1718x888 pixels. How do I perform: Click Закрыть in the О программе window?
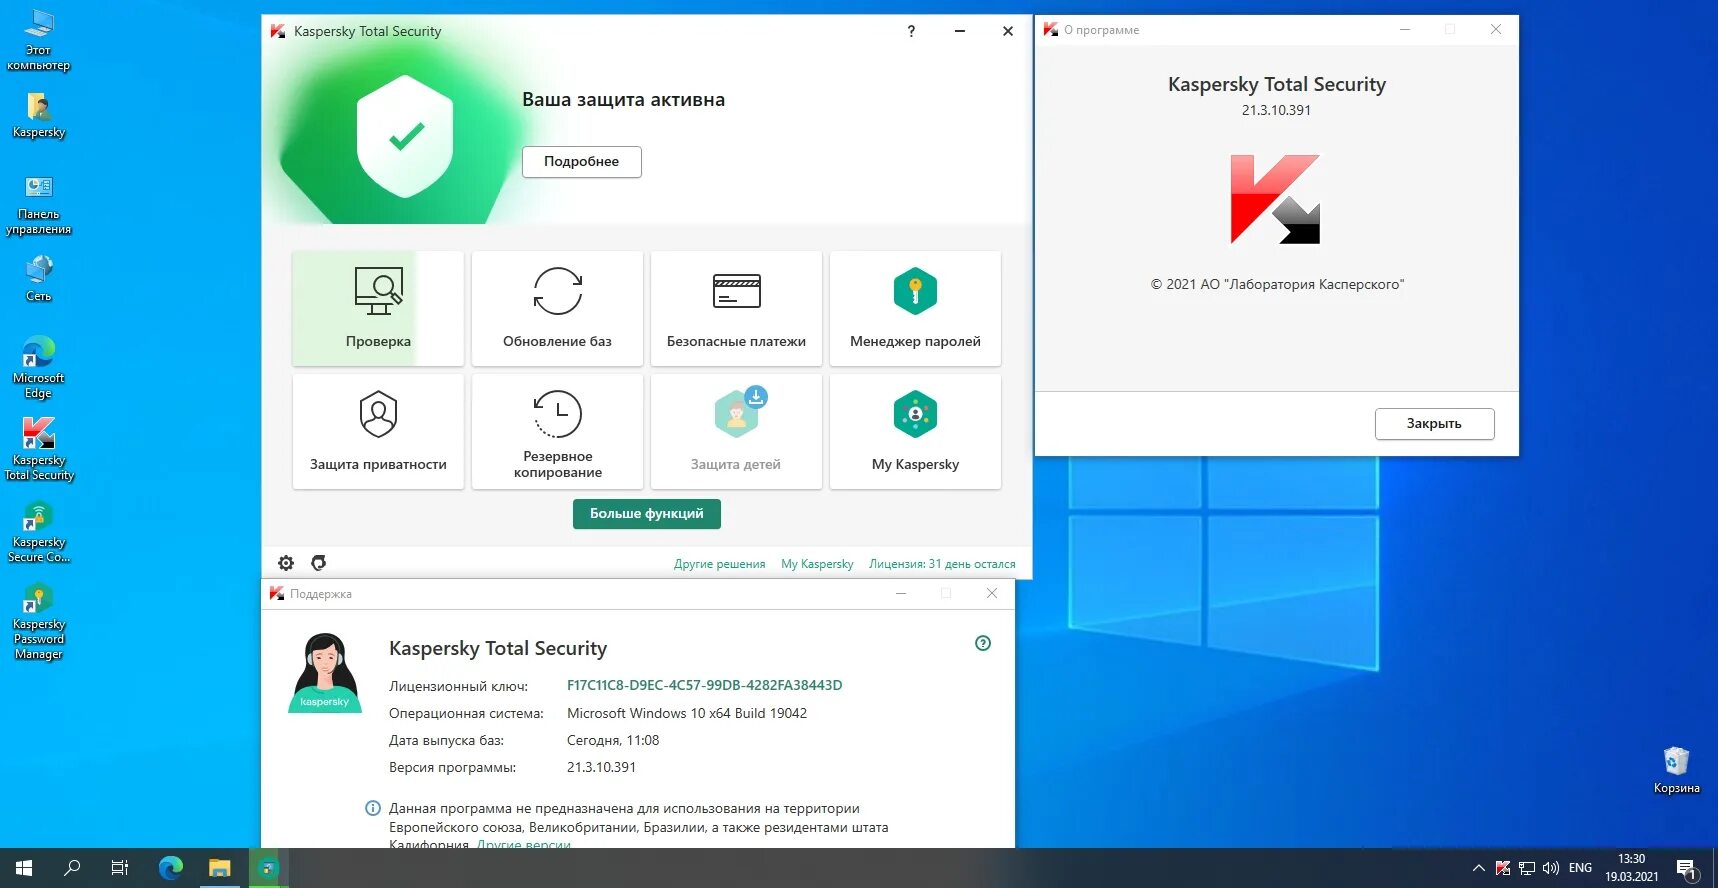point(1434,423)
